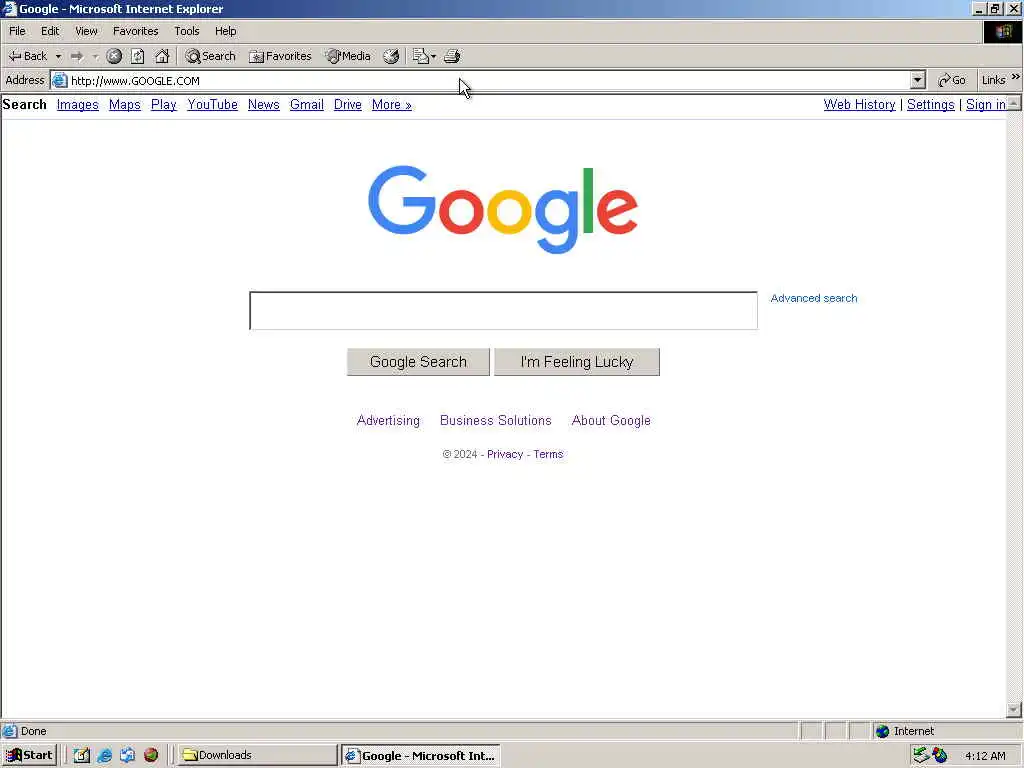
Task: Click the Google Search button
Action: pos(418,362)
